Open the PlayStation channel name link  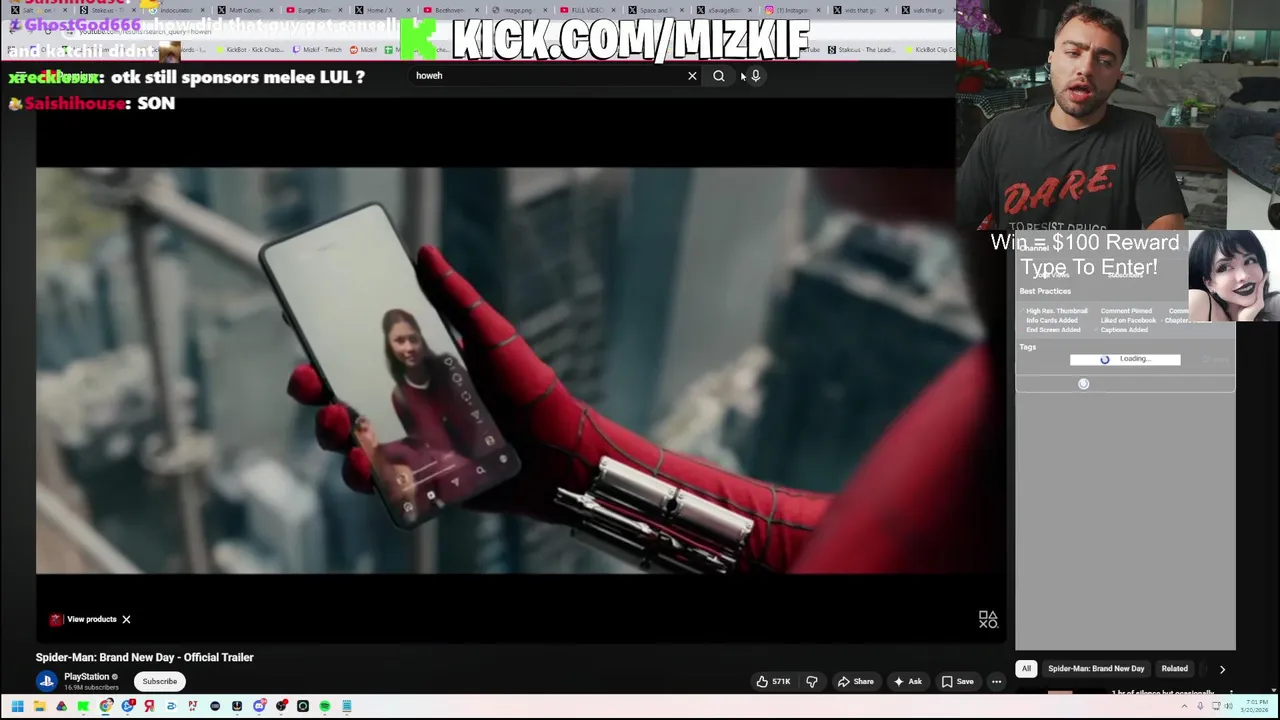[x=86, y=677]
